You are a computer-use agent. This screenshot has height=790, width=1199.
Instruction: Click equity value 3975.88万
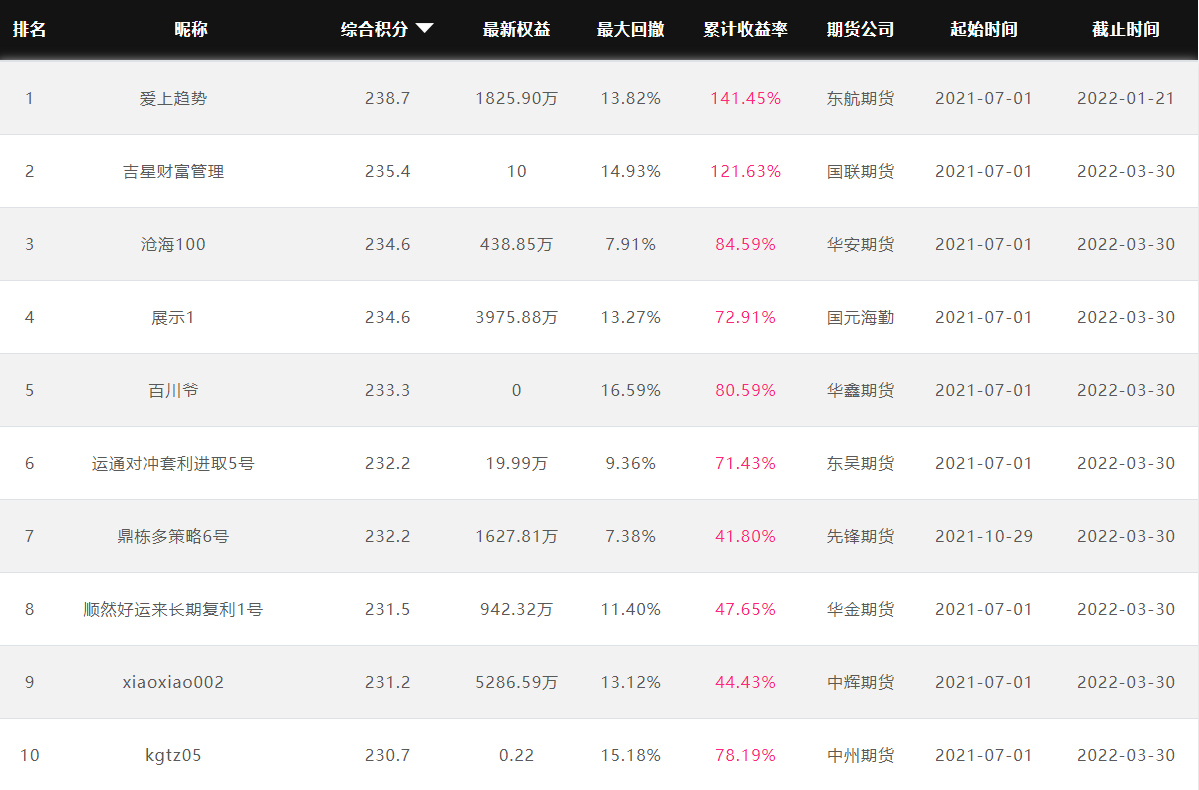pyautogui.click(x=516, y=317)
